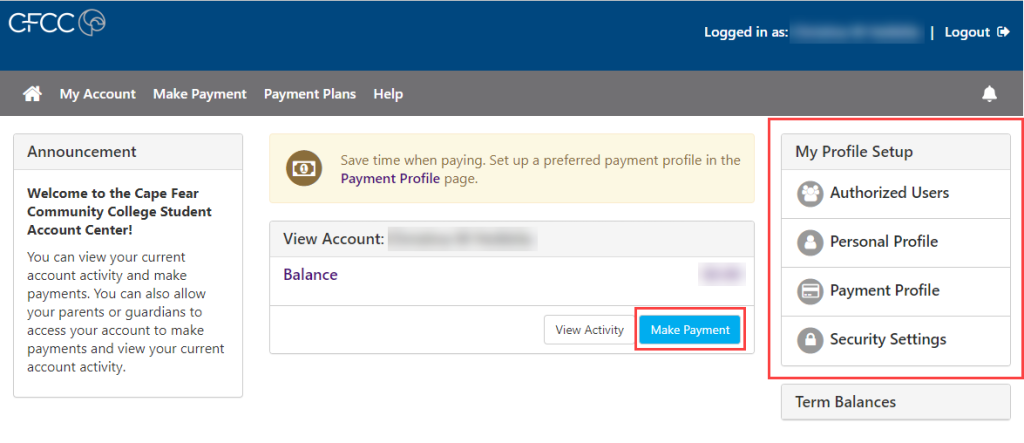Click the CFCC logo
This screenshot has width=1024, height=443.
57,24
